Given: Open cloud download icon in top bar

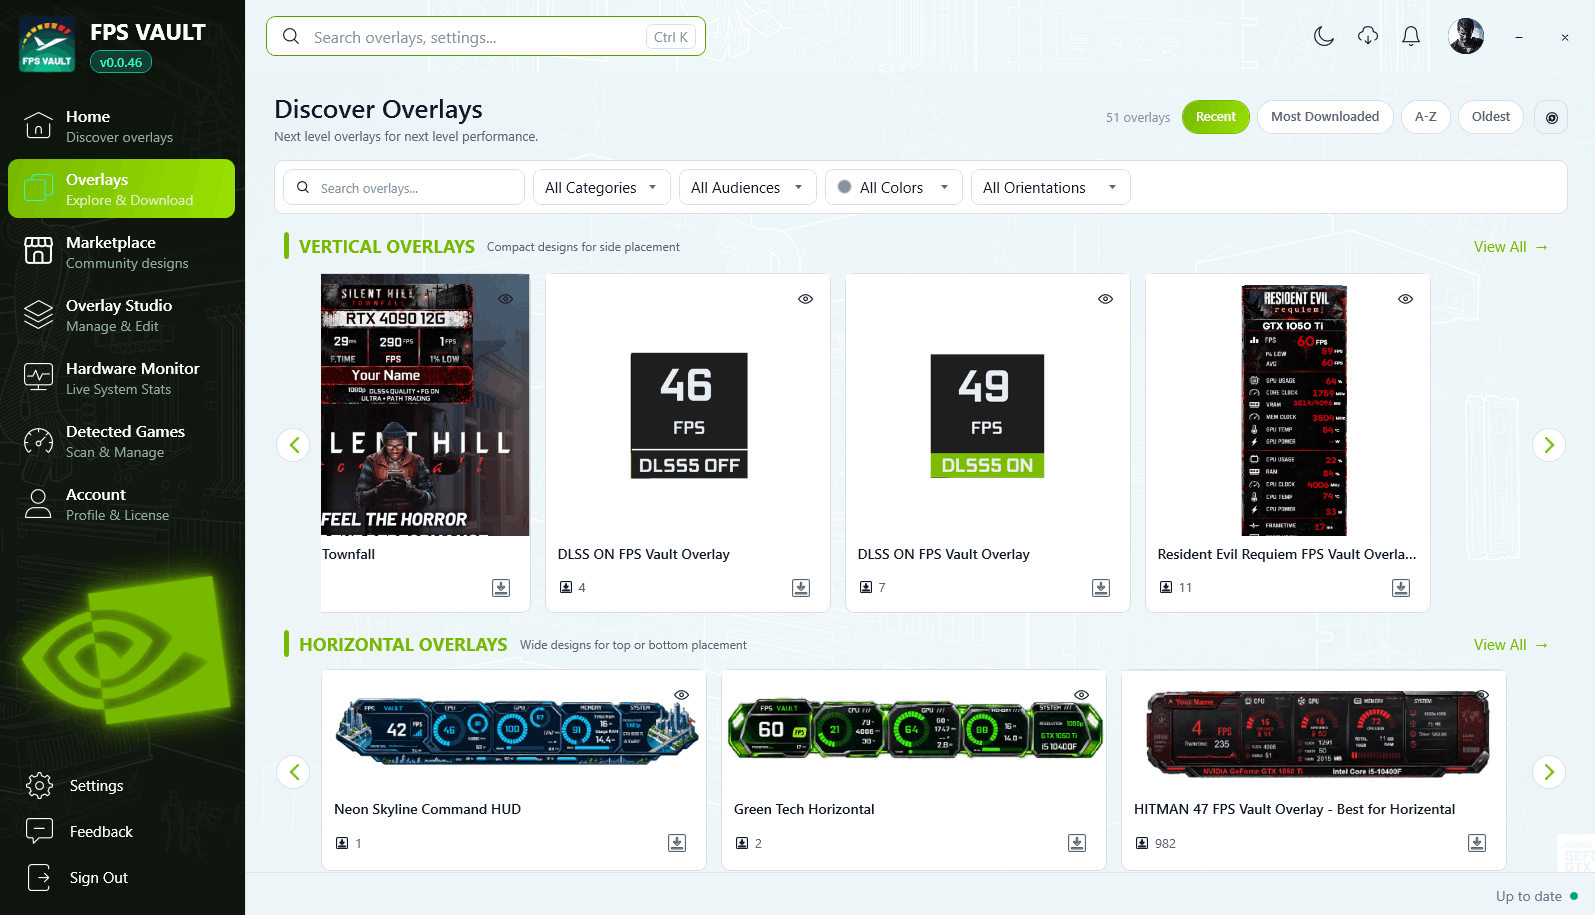Looking at the screenshot, I should click(1368, 37).
